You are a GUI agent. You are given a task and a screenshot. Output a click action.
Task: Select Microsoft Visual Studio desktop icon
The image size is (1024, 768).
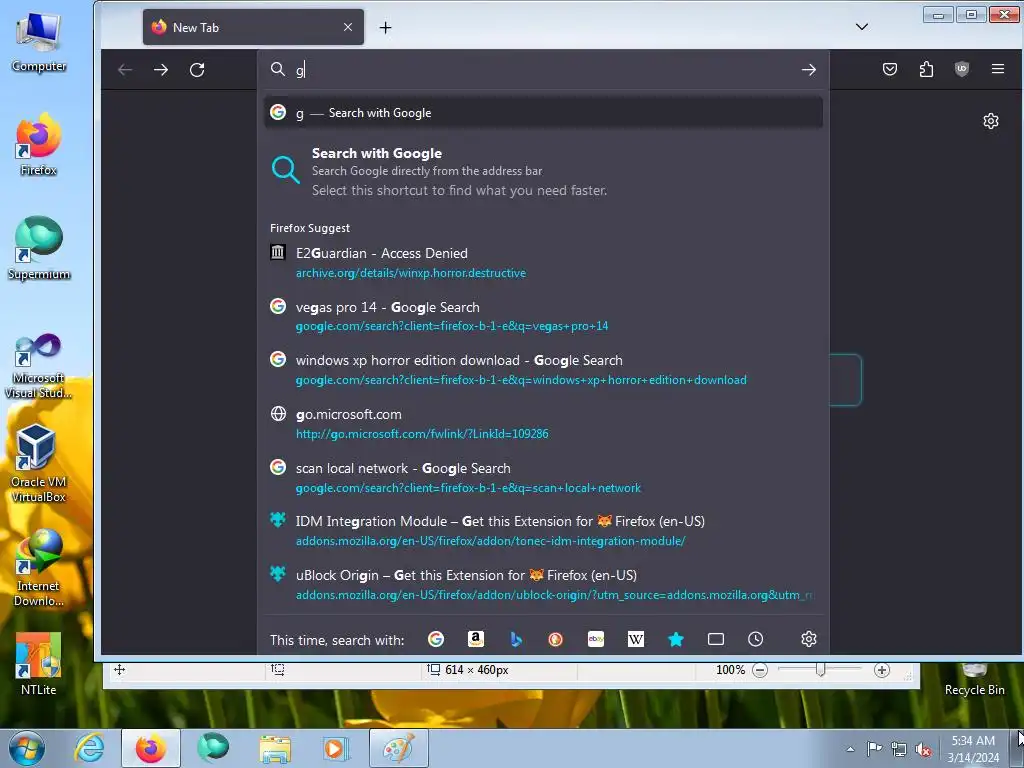coord(39,366)
